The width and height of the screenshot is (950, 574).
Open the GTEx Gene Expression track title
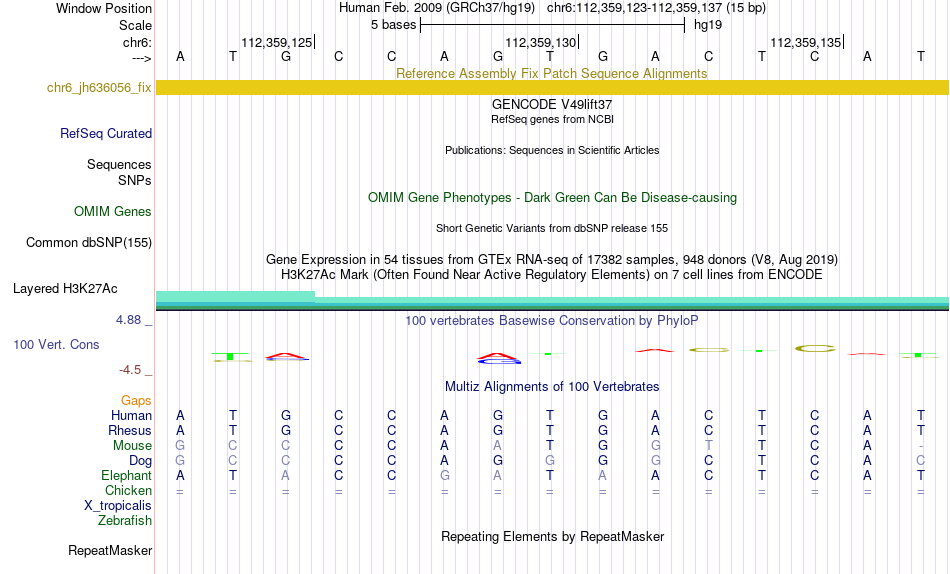click(552, 259)
